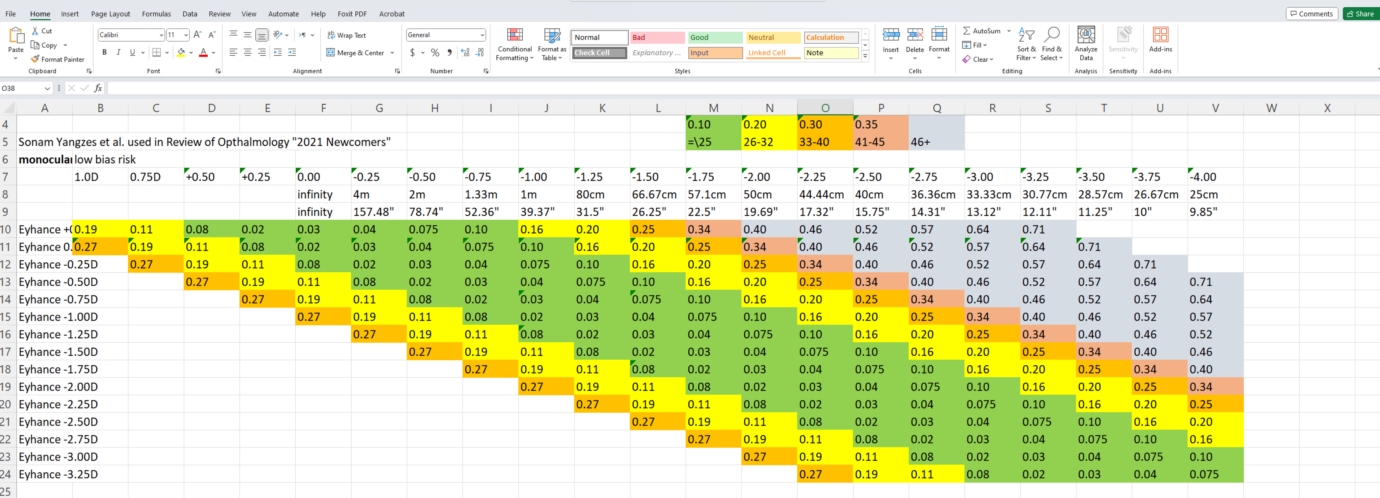Image resolution: width=1380 pixels, height=498 pixels.
Task: Apply the Good cell style
Action: coord(714,37)
